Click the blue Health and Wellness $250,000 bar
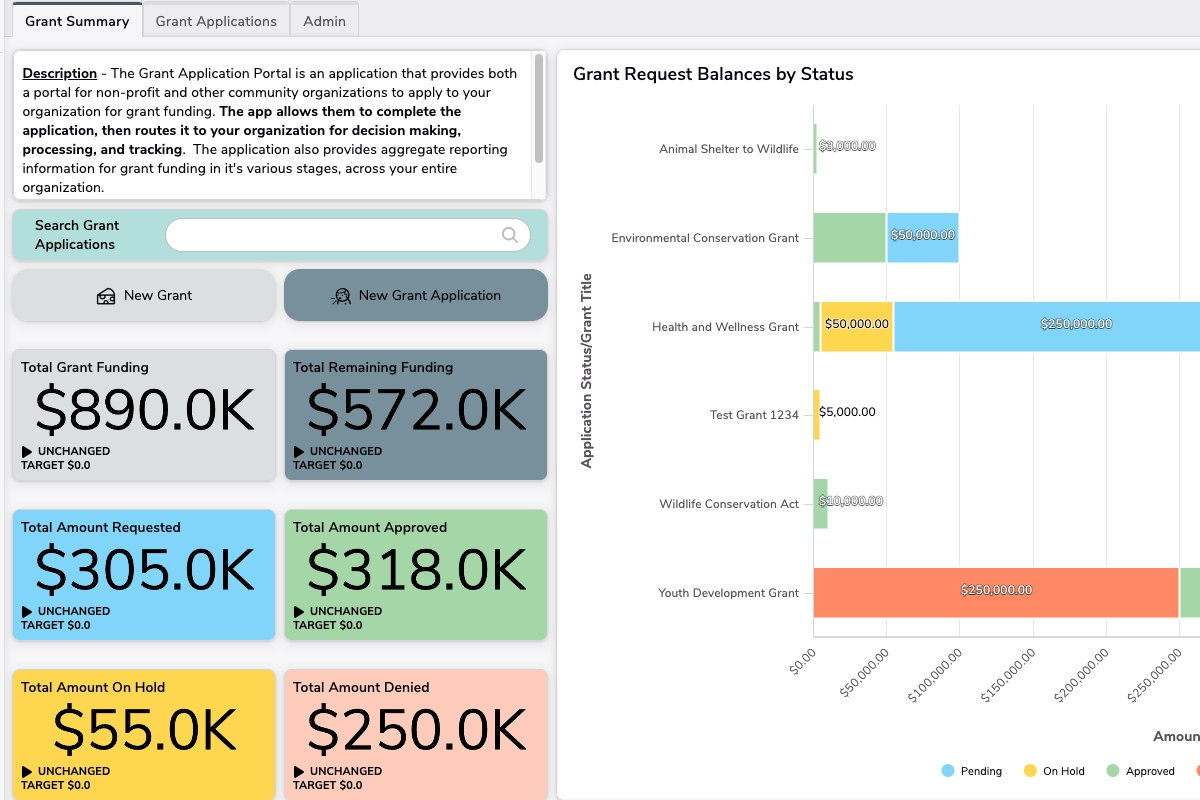The height and width of the screenshot is (800, 1200). (1045, 325)
